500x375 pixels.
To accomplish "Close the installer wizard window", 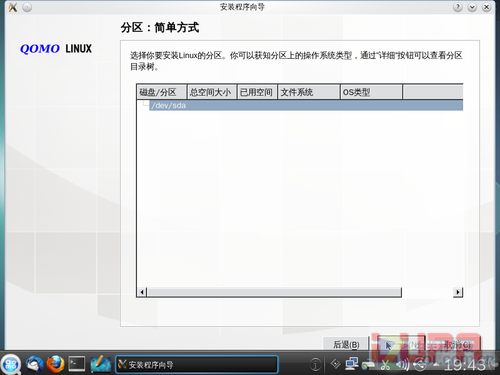I will 486,7.
